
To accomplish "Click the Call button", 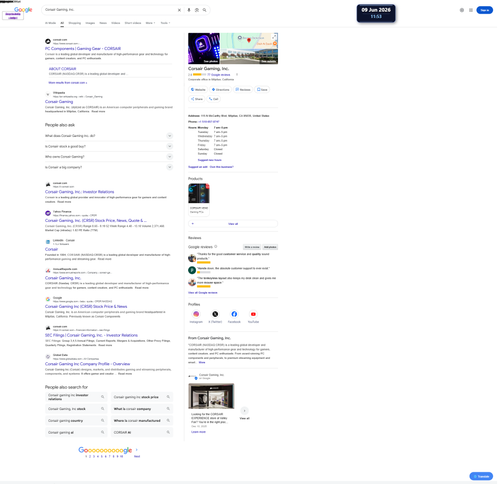I will coord(213,99).
